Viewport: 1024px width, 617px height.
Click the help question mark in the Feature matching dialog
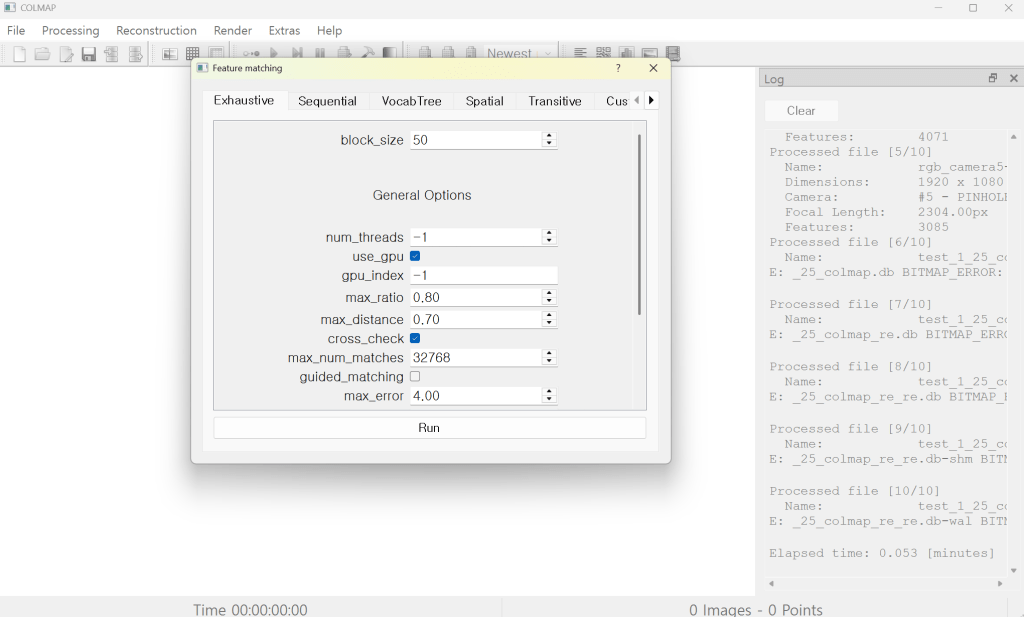click(x=618, y=68)
